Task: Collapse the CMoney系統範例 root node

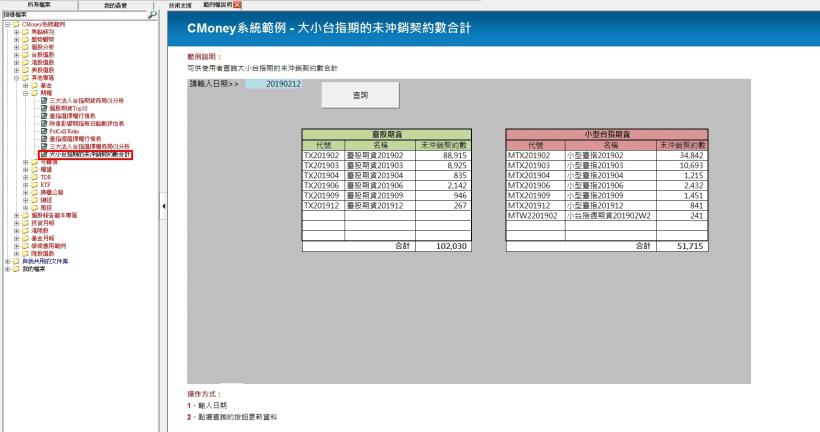Action: pos(7,25)
